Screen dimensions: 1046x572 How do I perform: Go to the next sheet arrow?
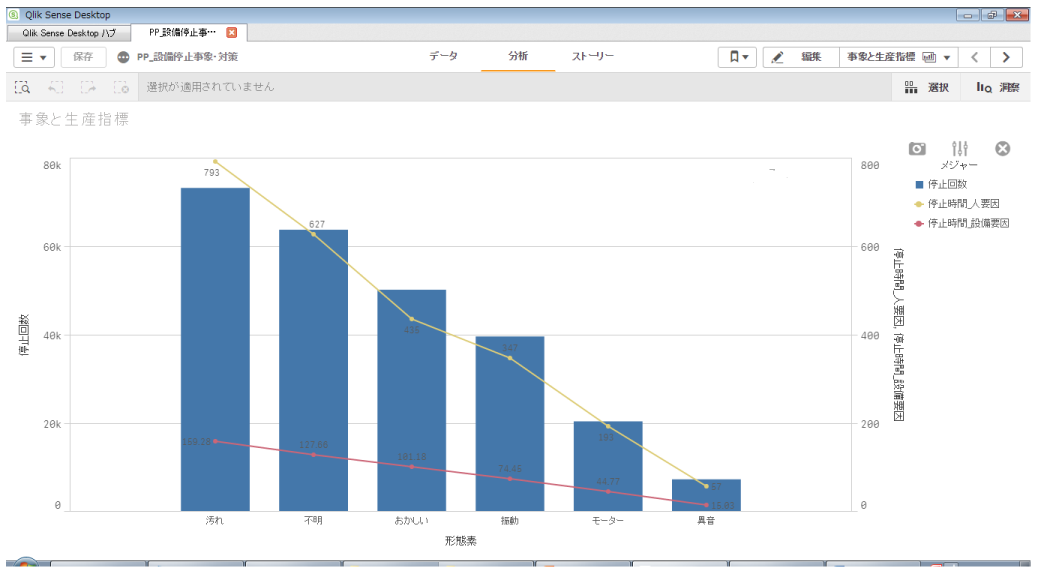1005,57
